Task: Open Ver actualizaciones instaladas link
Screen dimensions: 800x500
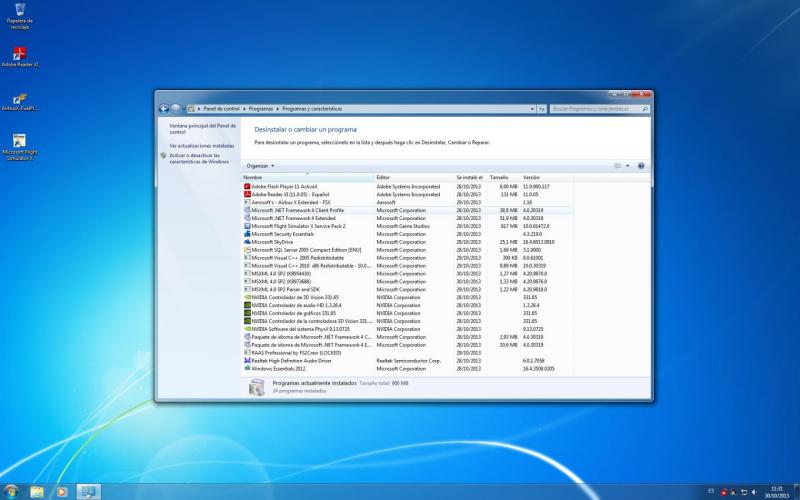Action: pyautogui.click(x=202, y=146)
